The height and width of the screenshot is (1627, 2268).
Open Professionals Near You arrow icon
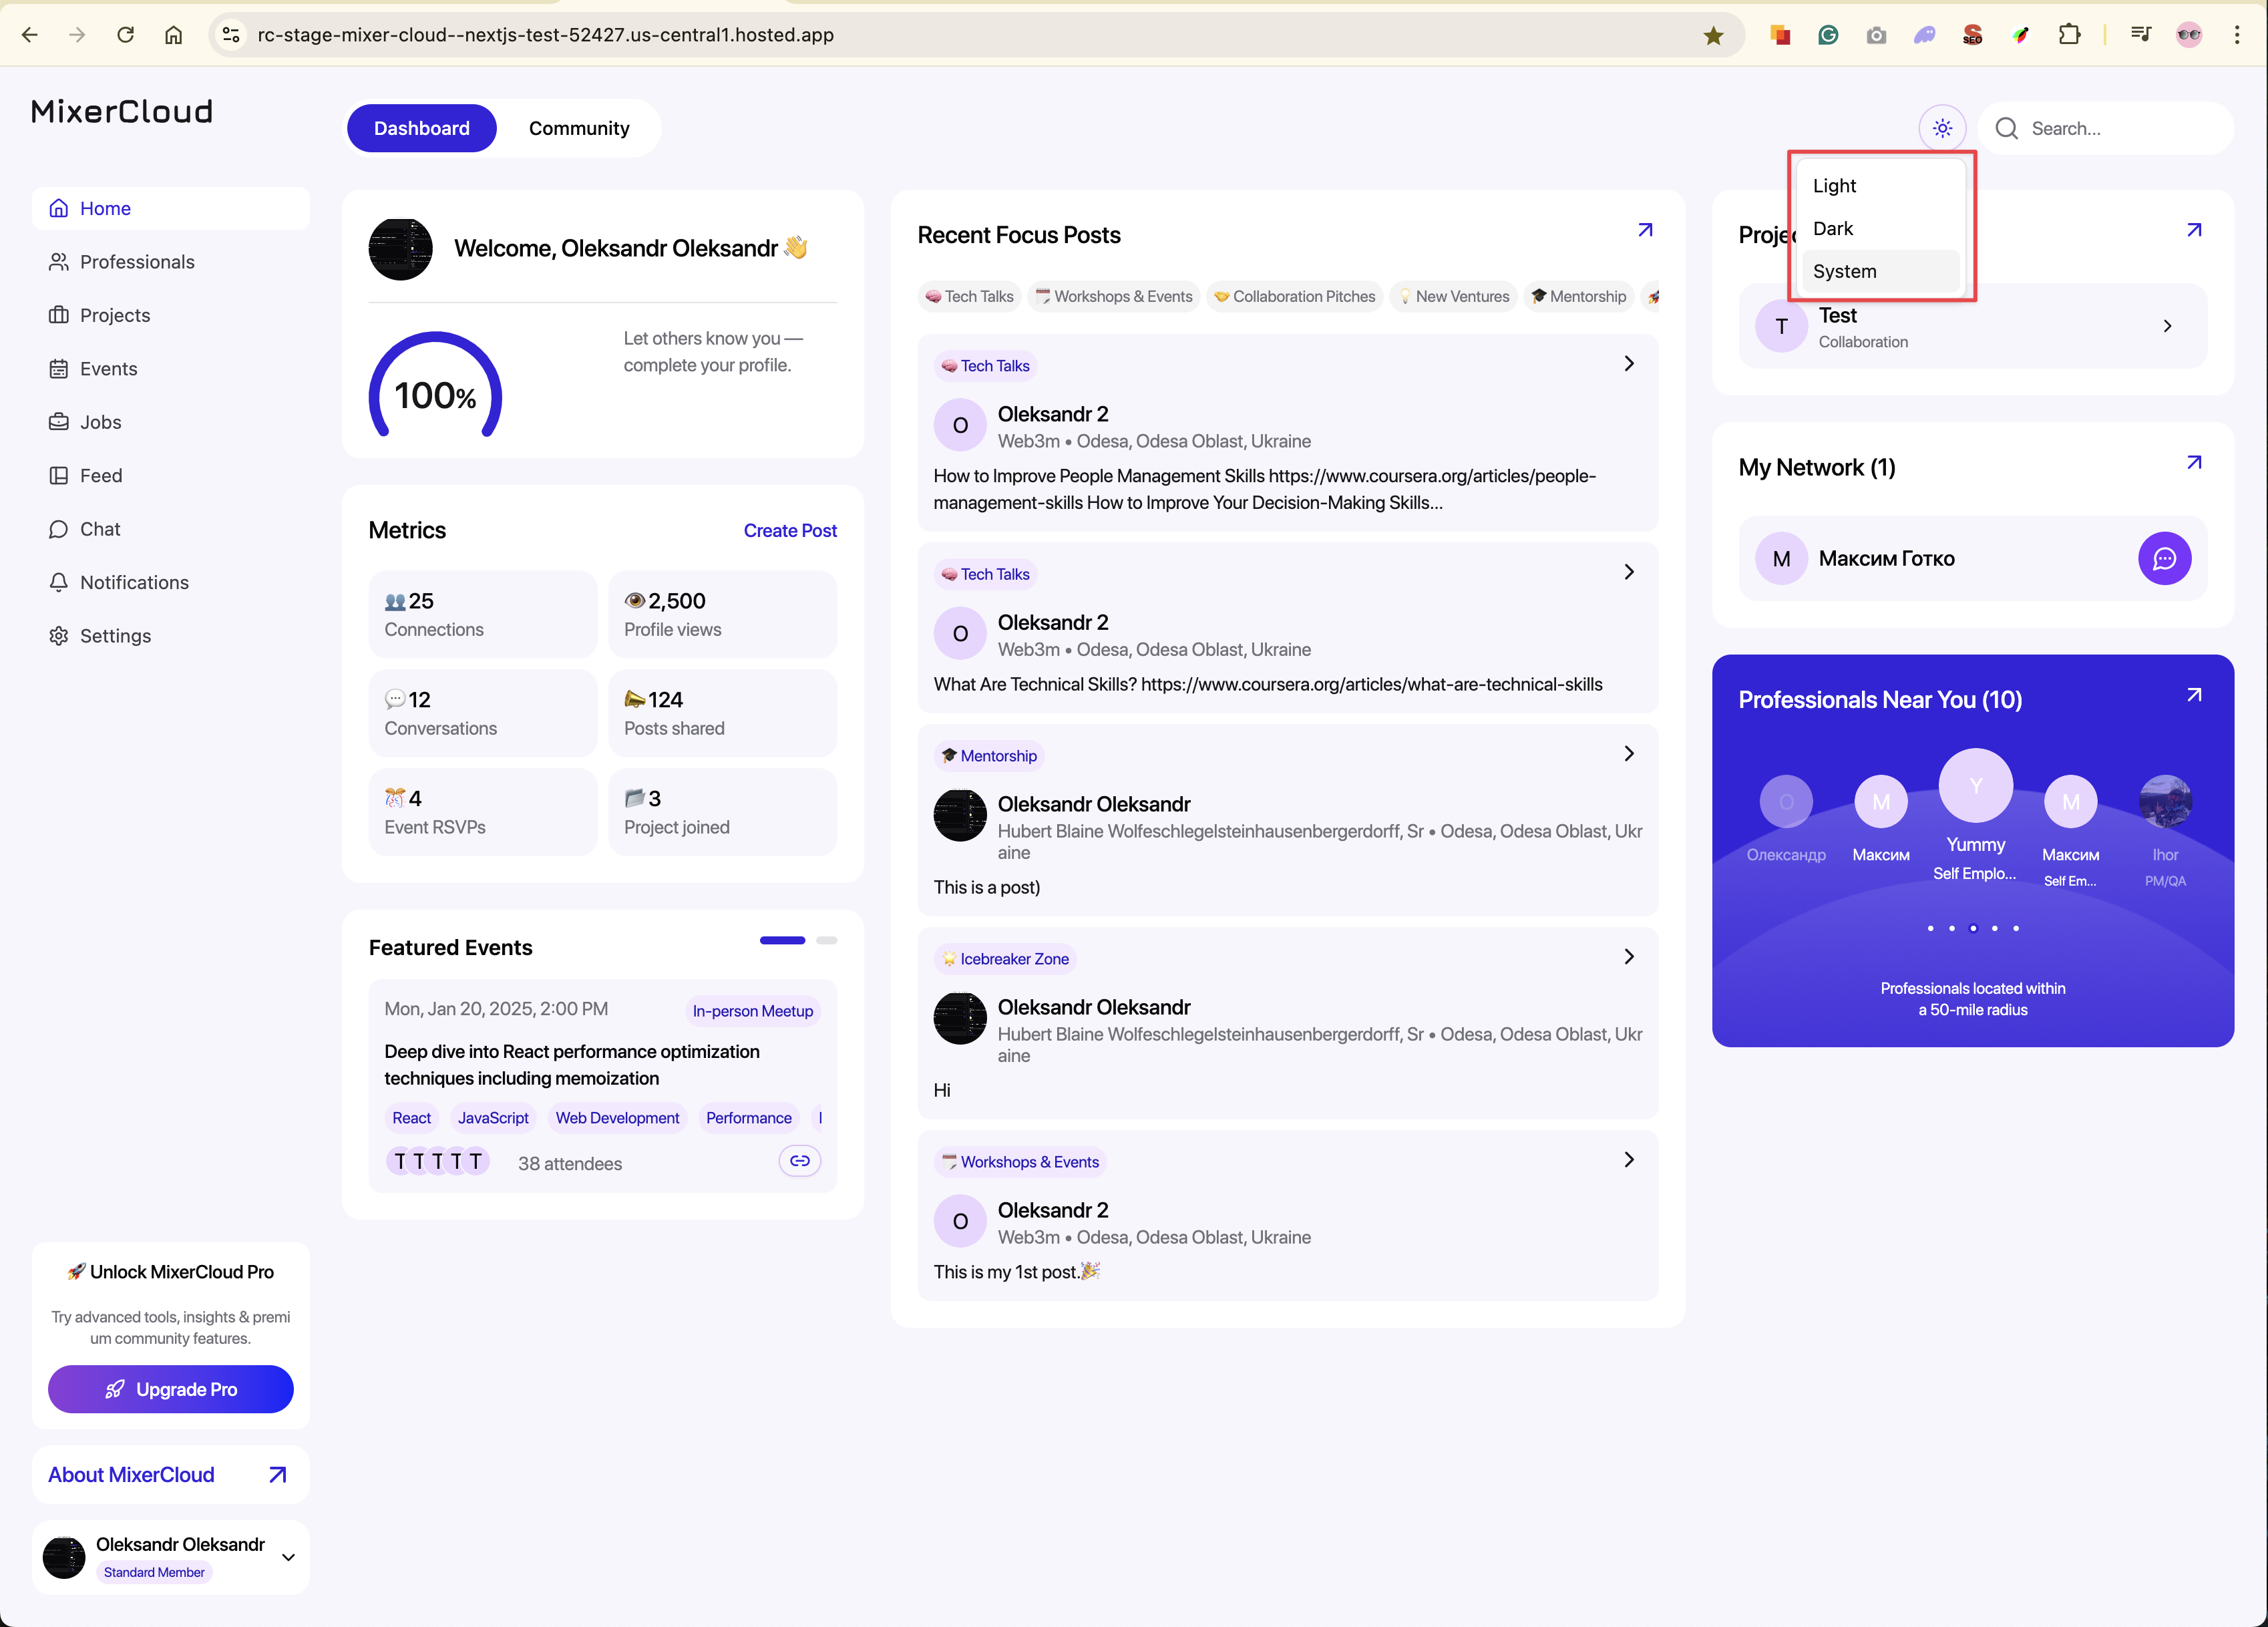(2194, 695)
